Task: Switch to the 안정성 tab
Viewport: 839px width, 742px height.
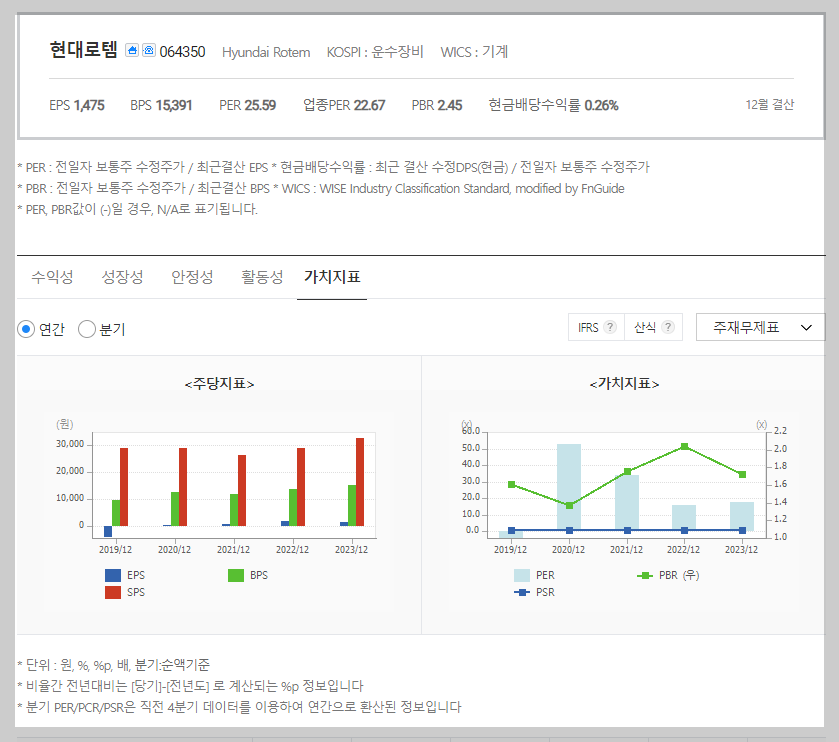Action: 192,277
